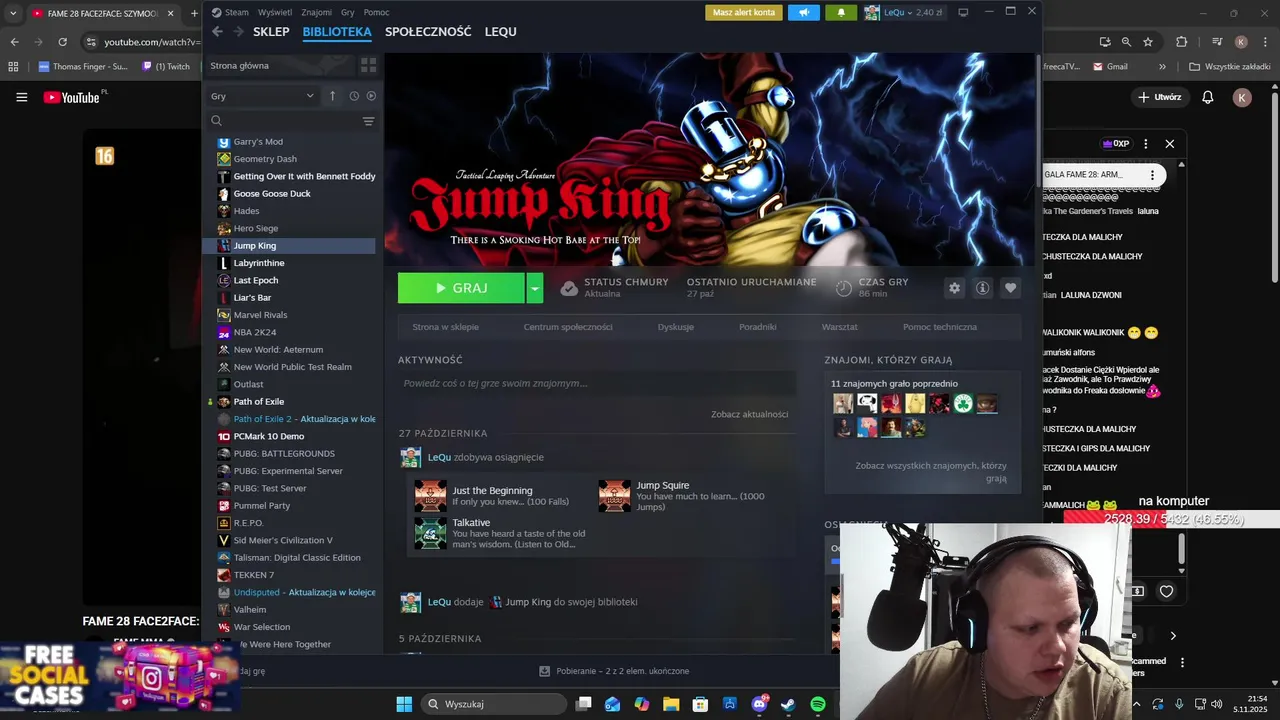Add Jump King to favorites heart
Viewport: 1280px width, 720px height.
[1010, 288]
